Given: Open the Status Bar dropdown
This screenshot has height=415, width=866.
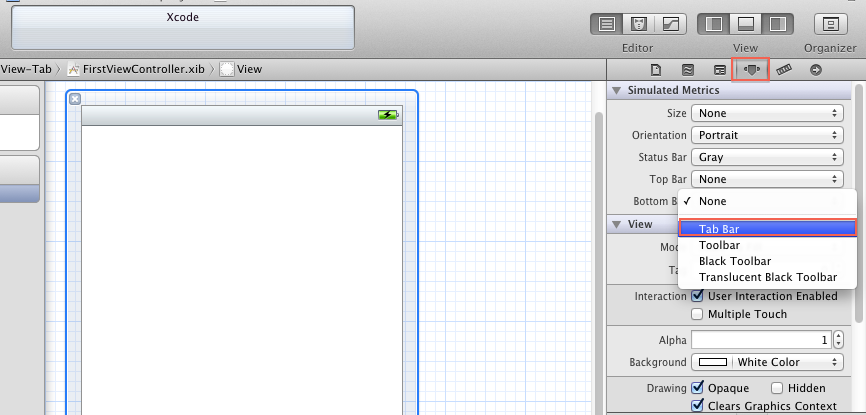Looking at the screenshot, I should tap(767, 157).
